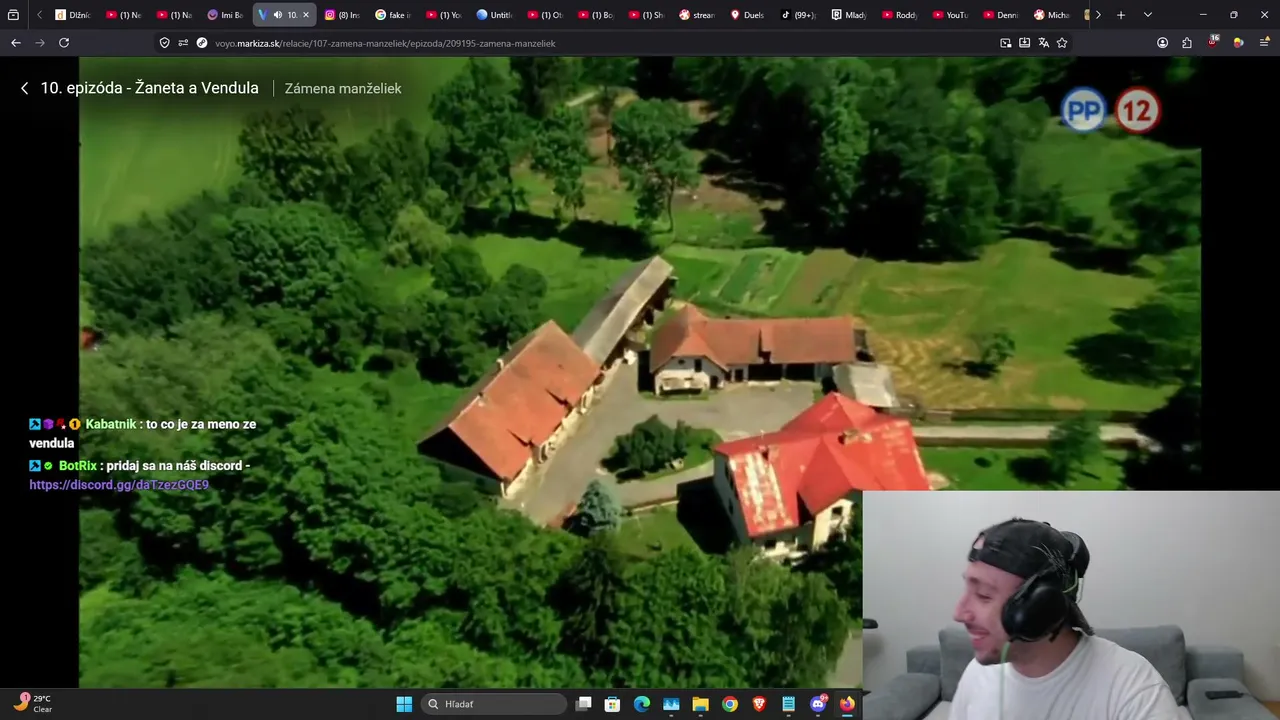The image size is (1280, 720).
Task: Switch to the TikTok (99+) tab
Action: (x=799, y=15)
